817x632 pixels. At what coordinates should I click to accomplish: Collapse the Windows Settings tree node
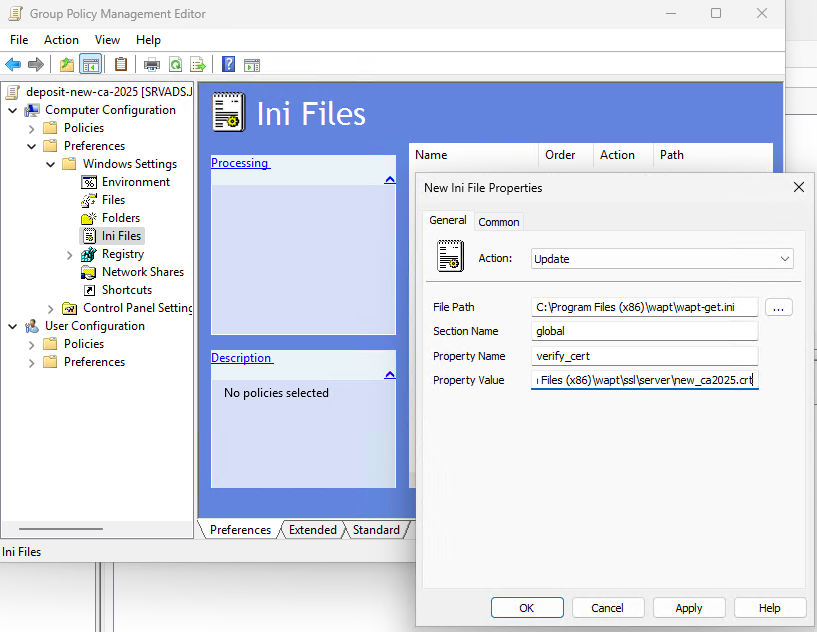point(51,164)
